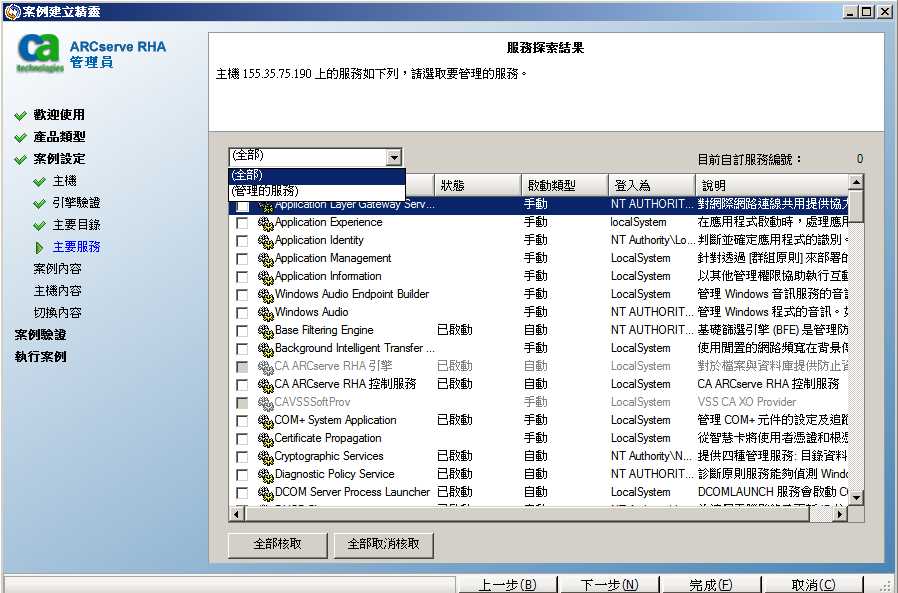Click the CA technologies logo

(x=40, y=54)
